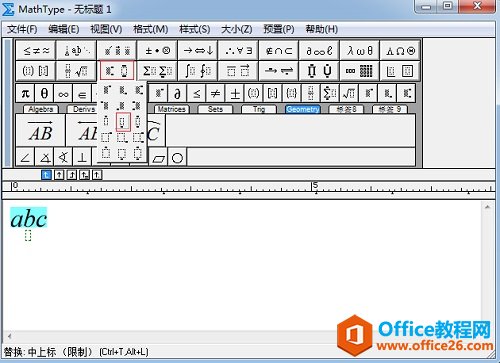Image resolution: width=500 pixels, height=363 pixels.
Task: Open the 视图(V) menu
Action: coord(106,29)
